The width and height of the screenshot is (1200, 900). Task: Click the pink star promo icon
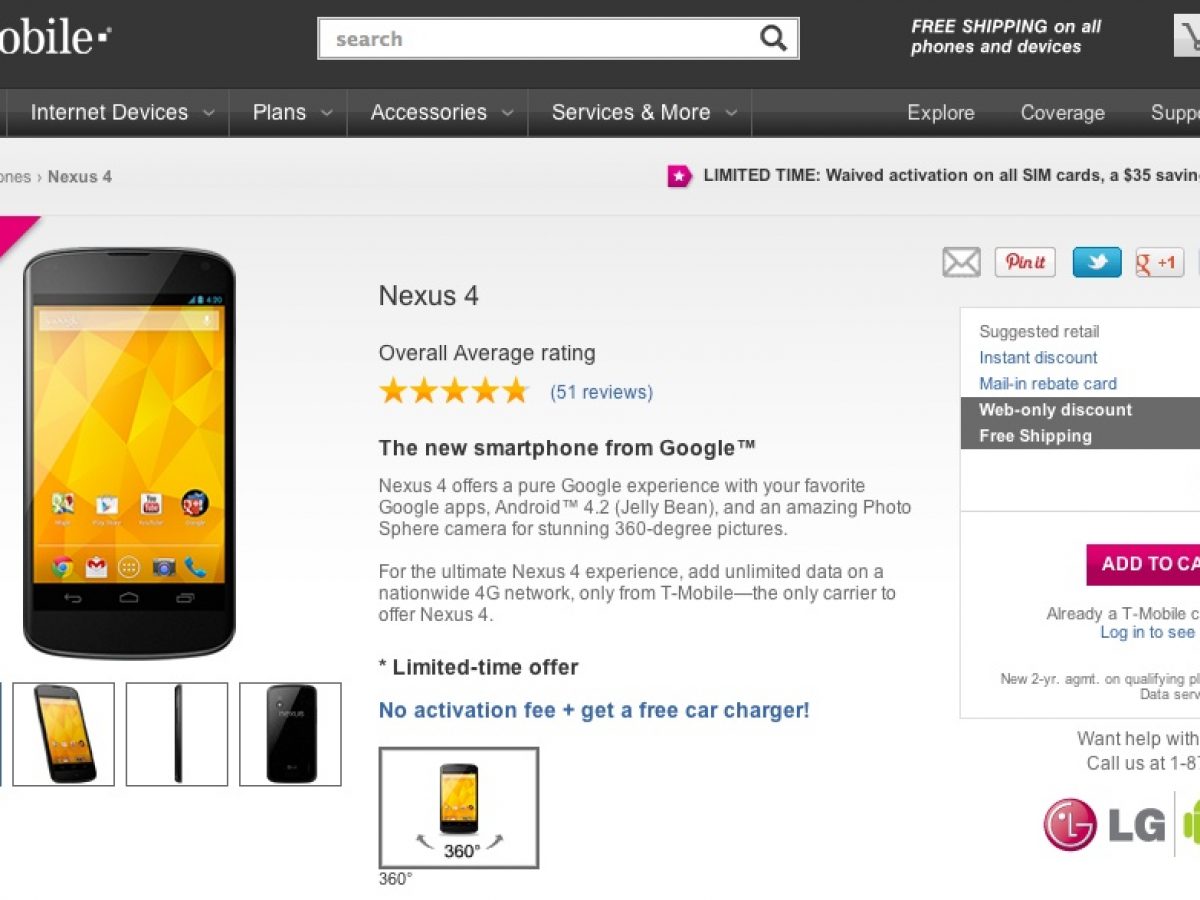coord(680,176)
